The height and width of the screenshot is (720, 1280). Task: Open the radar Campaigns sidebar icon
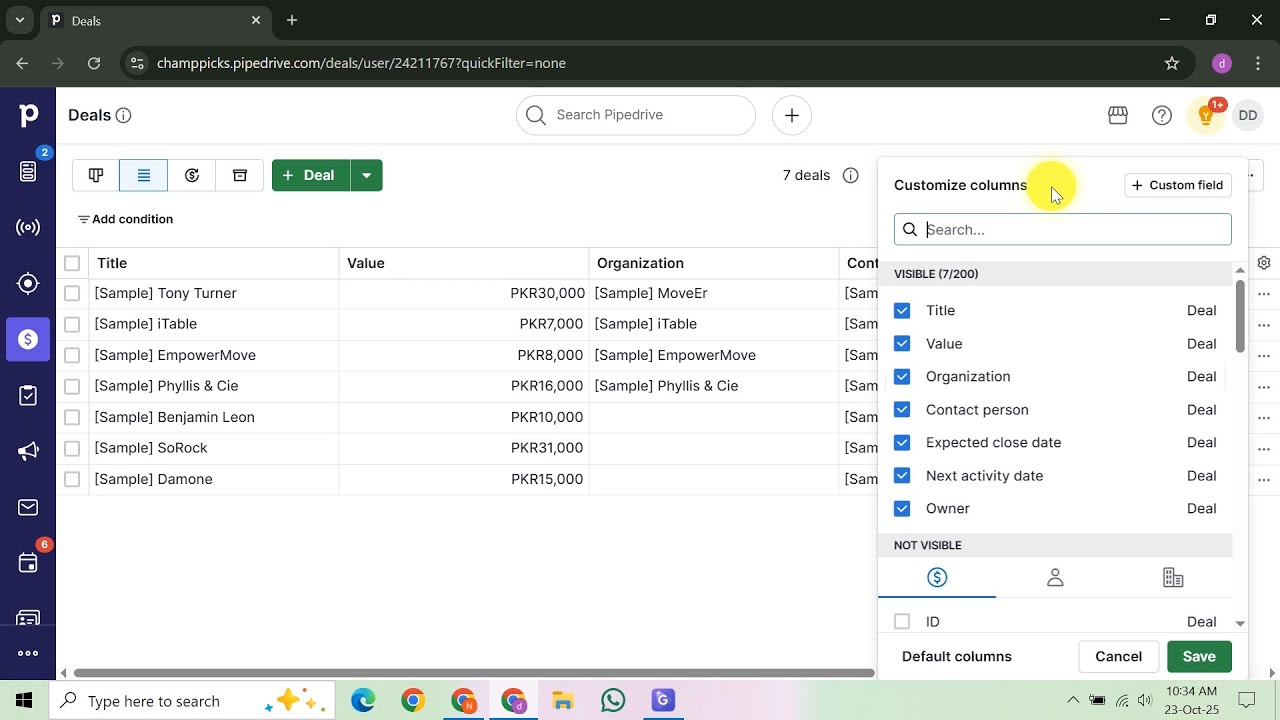[28, 227]
